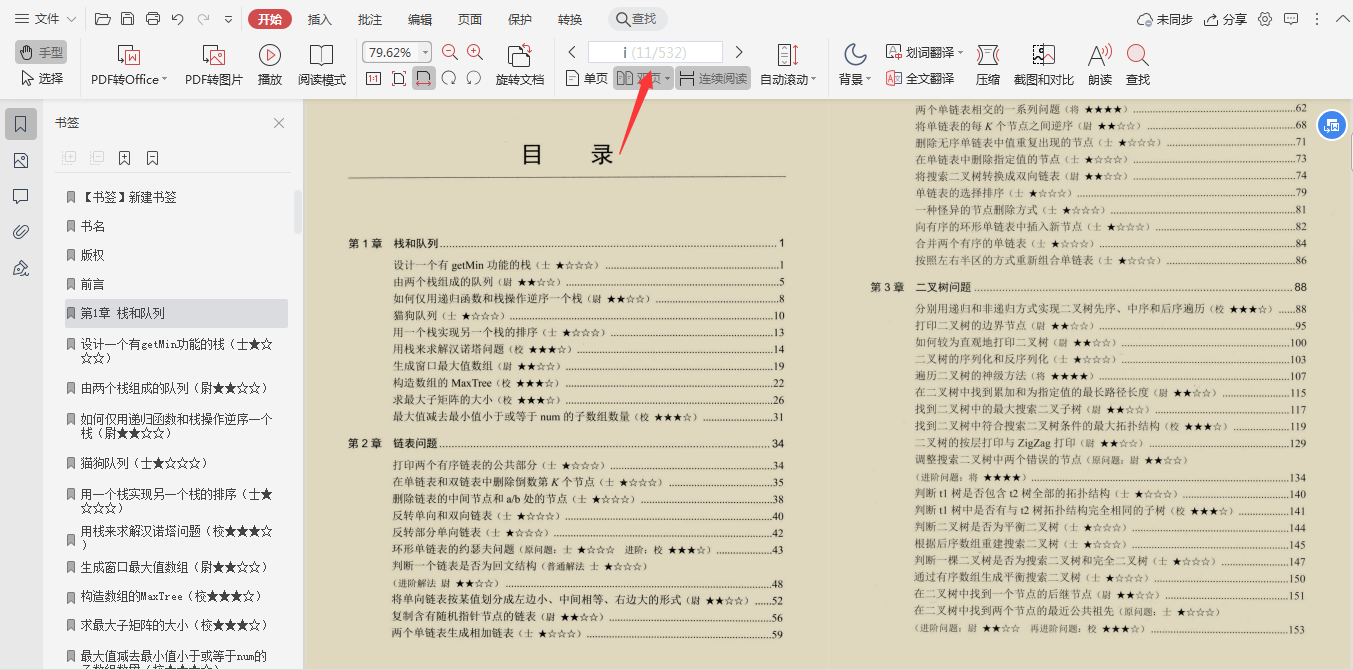Launch 截图和对比 screenshot and compare
This screenshot has height=670, width=1353.
coord(1044,63)
